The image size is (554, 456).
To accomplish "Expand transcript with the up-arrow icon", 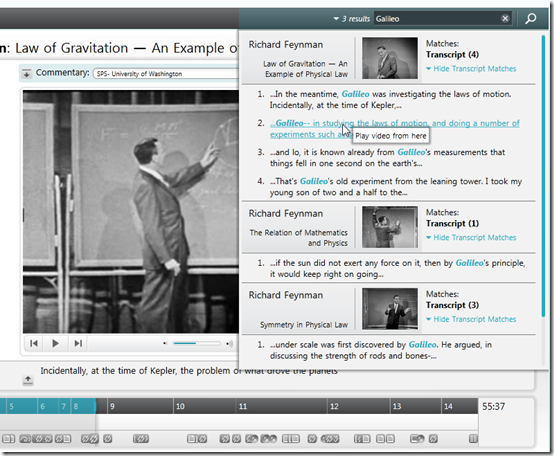I will tap(28, 380).
